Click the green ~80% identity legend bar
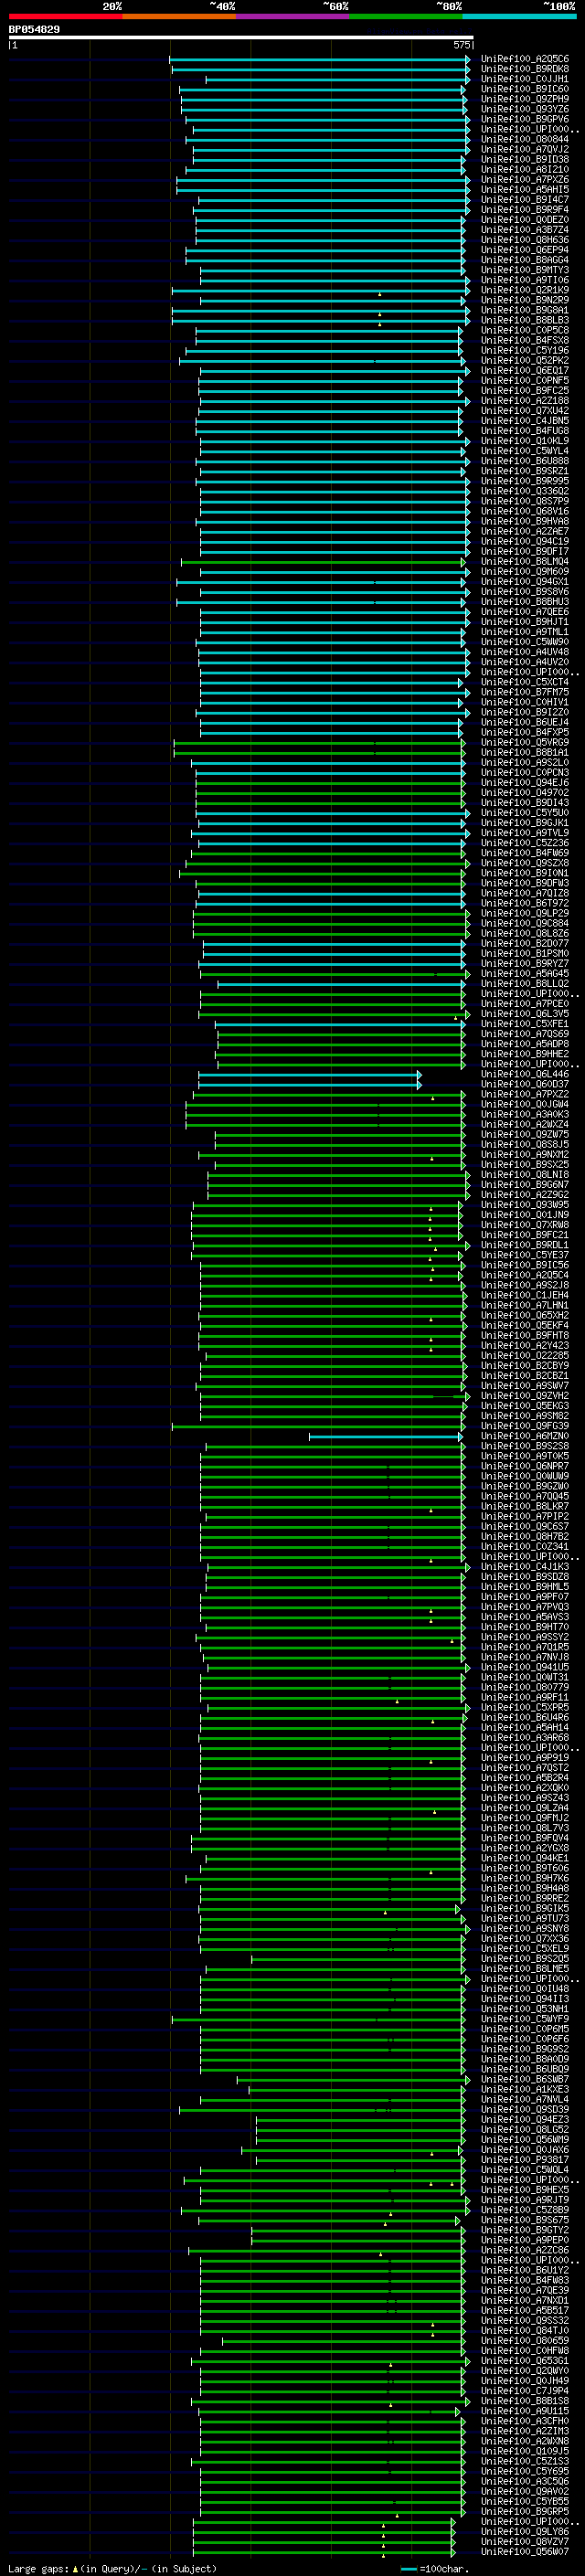The height and width of the screenshot is (2576, 585). coord(406,16)
